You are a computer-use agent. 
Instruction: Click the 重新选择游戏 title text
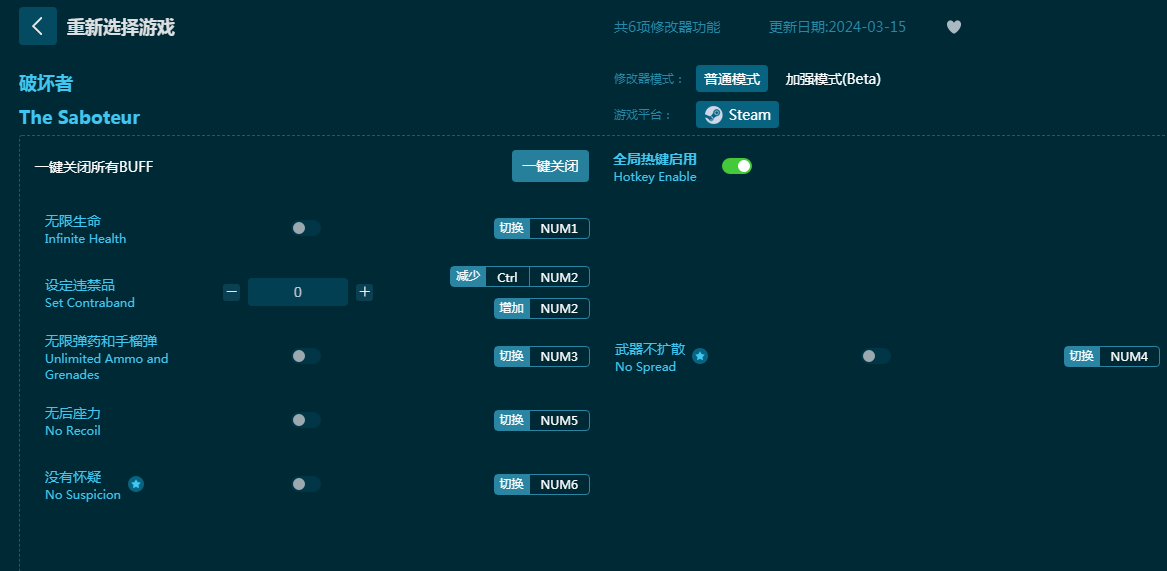(121, 28)
